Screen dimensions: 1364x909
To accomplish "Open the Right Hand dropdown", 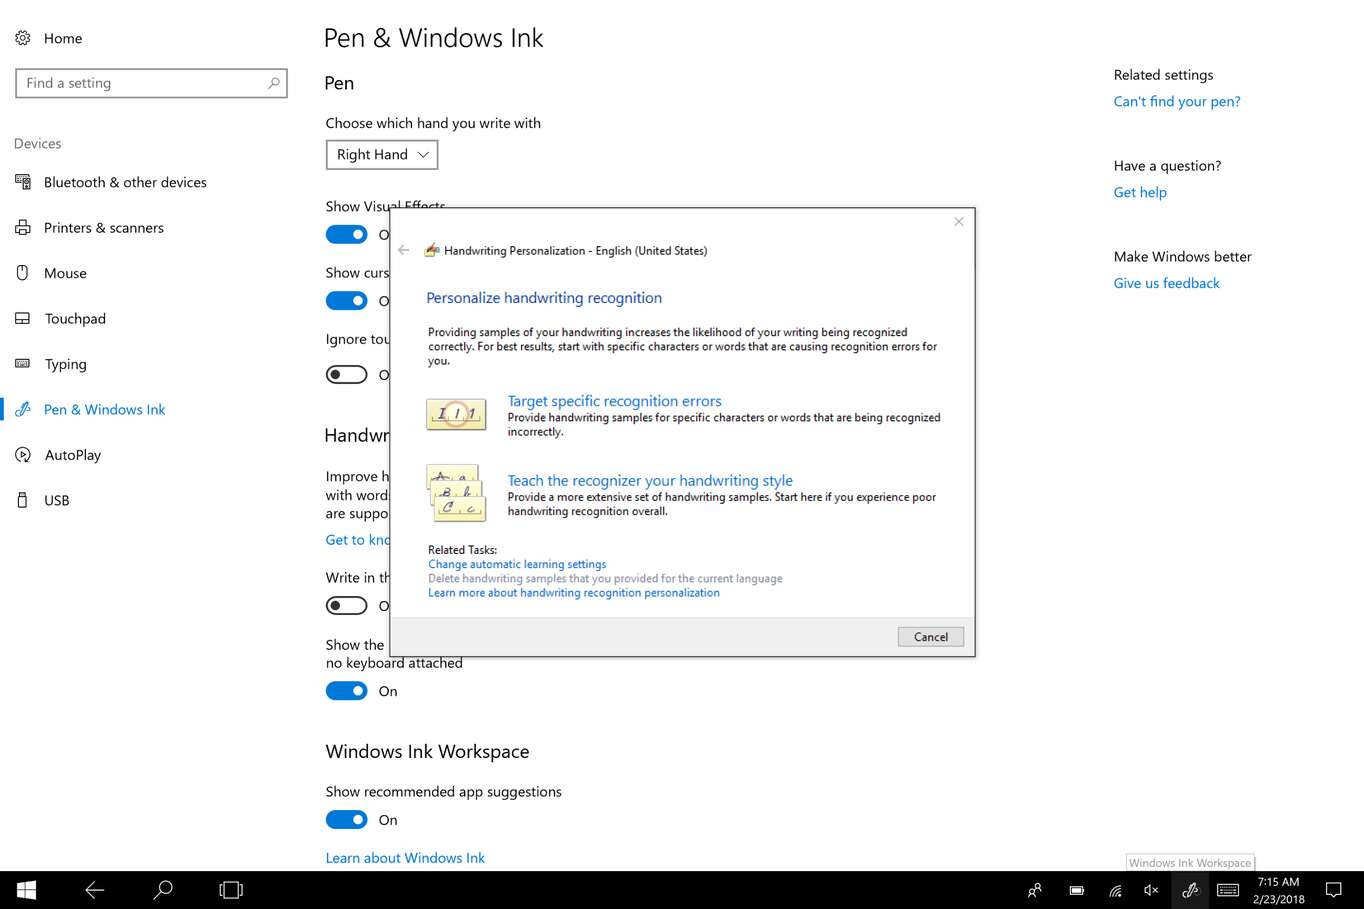I will pos(382,155).
